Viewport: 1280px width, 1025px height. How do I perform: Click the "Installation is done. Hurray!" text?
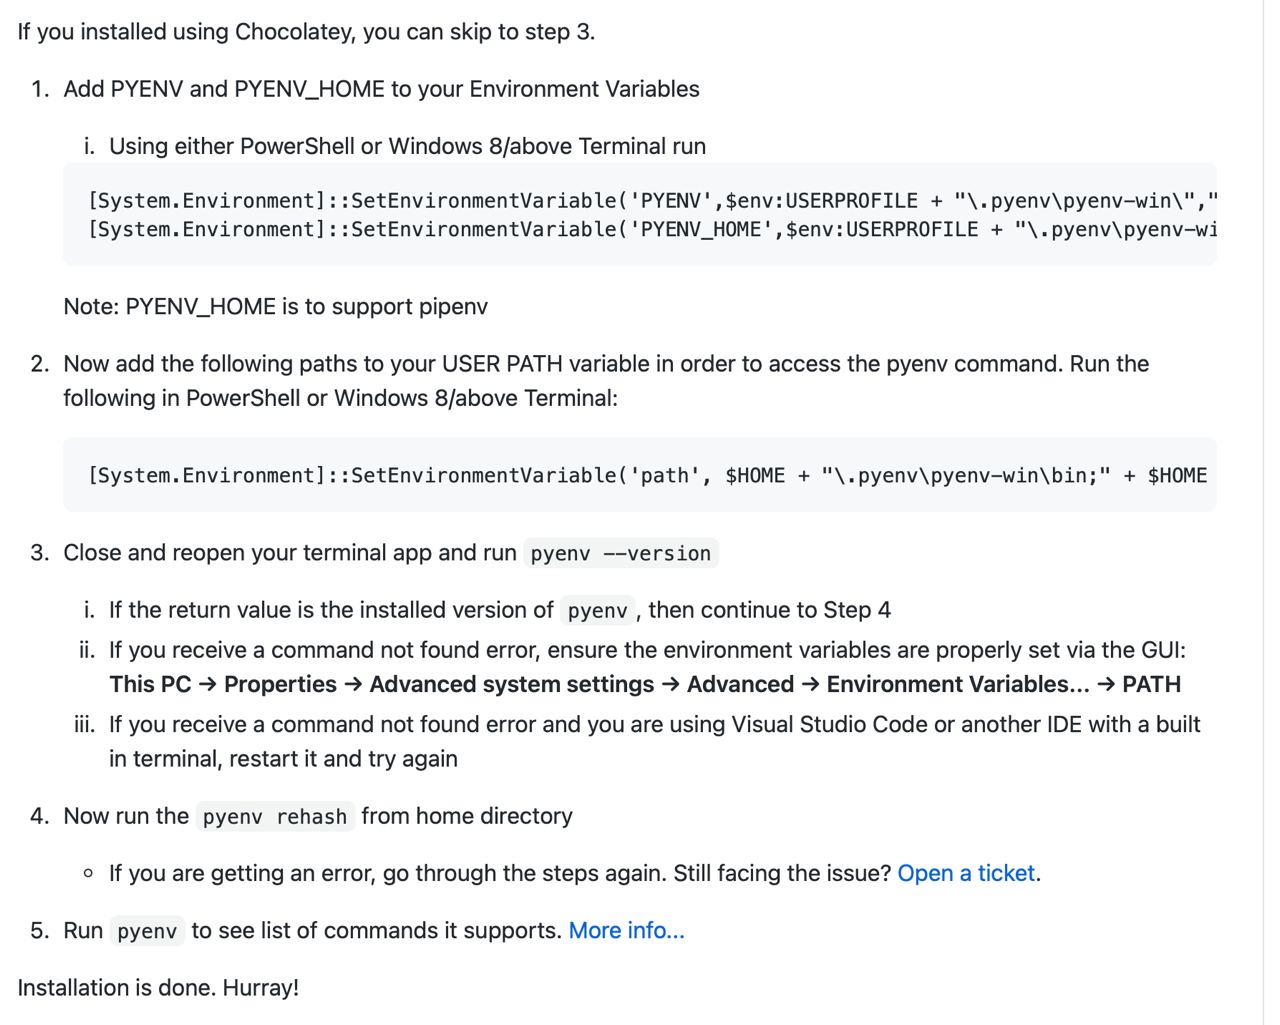(158, 987)
